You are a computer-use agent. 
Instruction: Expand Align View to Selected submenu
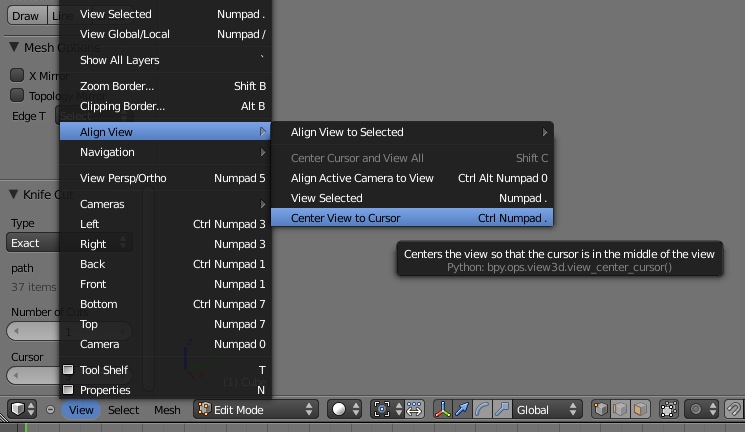coord(412,132)
